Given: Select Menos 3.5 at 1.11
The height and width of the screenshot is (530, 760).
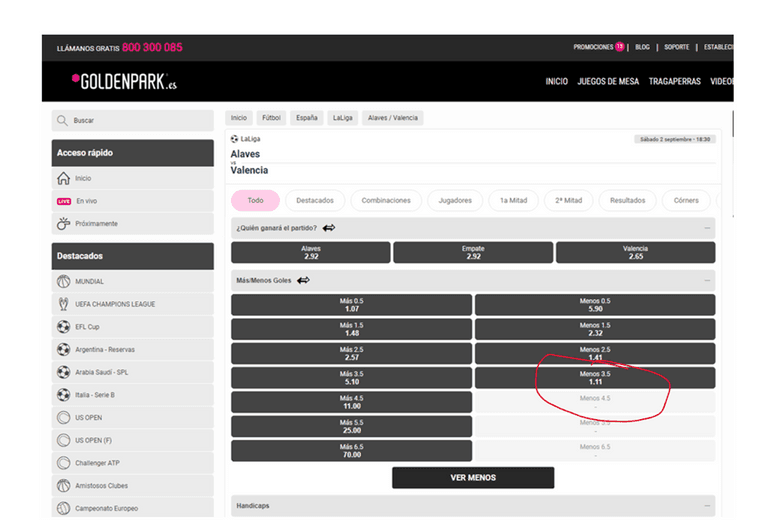Looking at the screenshot, I should [x=595, y=378].
